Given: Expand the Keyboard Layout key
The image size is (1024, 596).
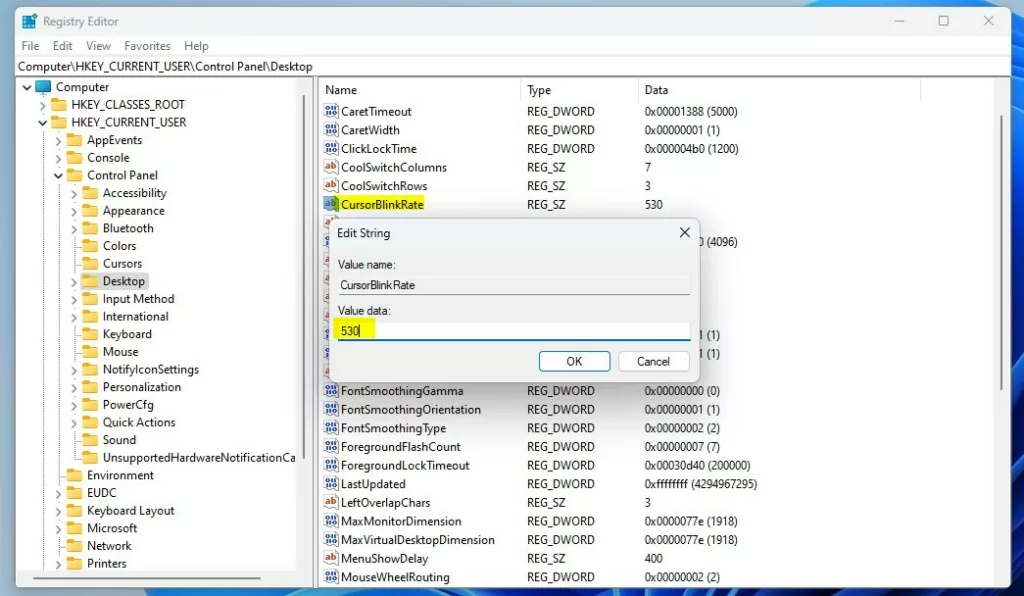Looking at the screenshot, I should click(x=58, y=510).
